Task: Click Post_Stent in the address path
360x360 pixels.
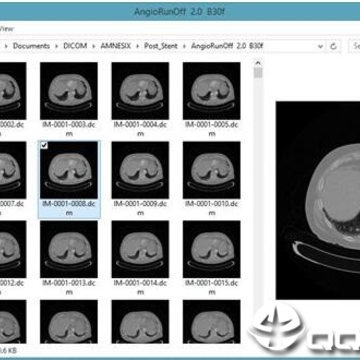Action: tap(161, 46)
